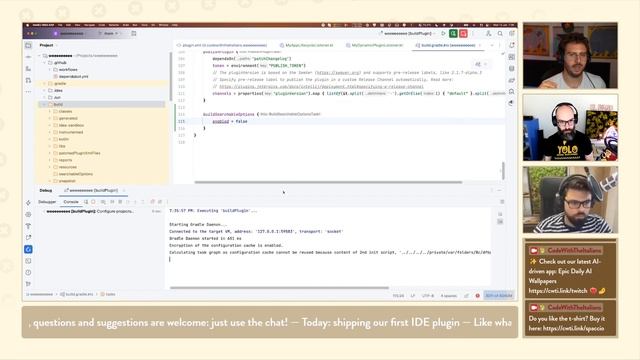The image size is (640, 360).
Task: Click the 'enabled = false' code line
Action: click(x=229, y=121)
